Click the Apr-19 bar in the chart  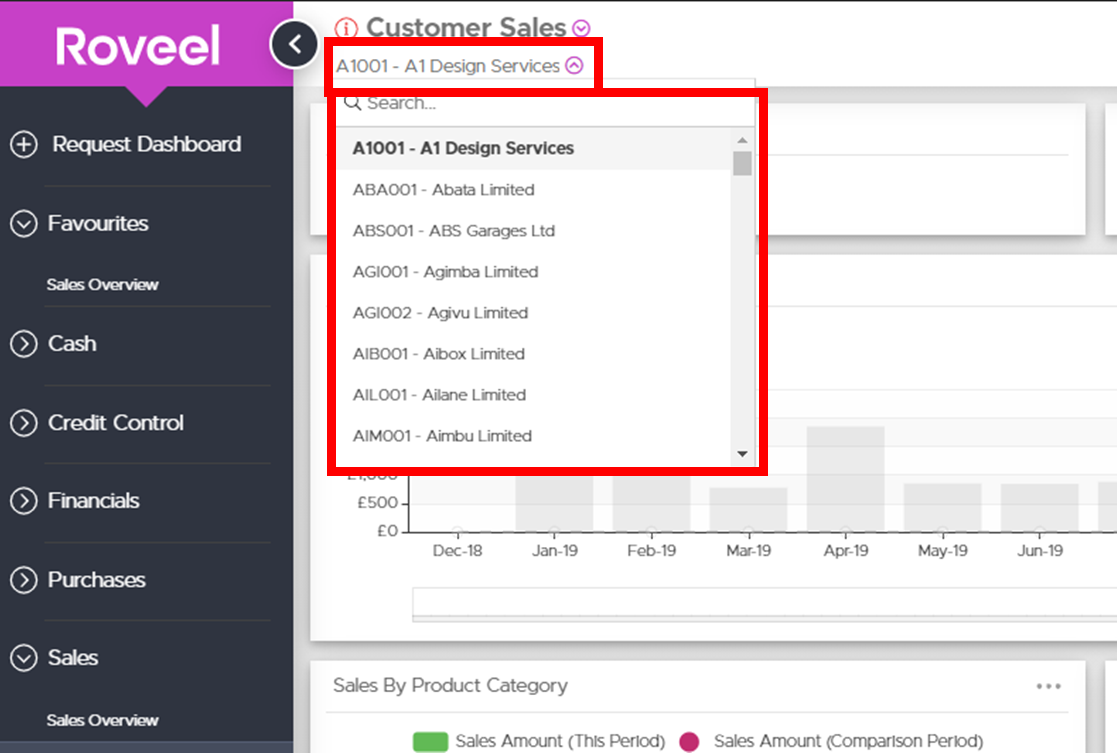[x=846, y=479]
